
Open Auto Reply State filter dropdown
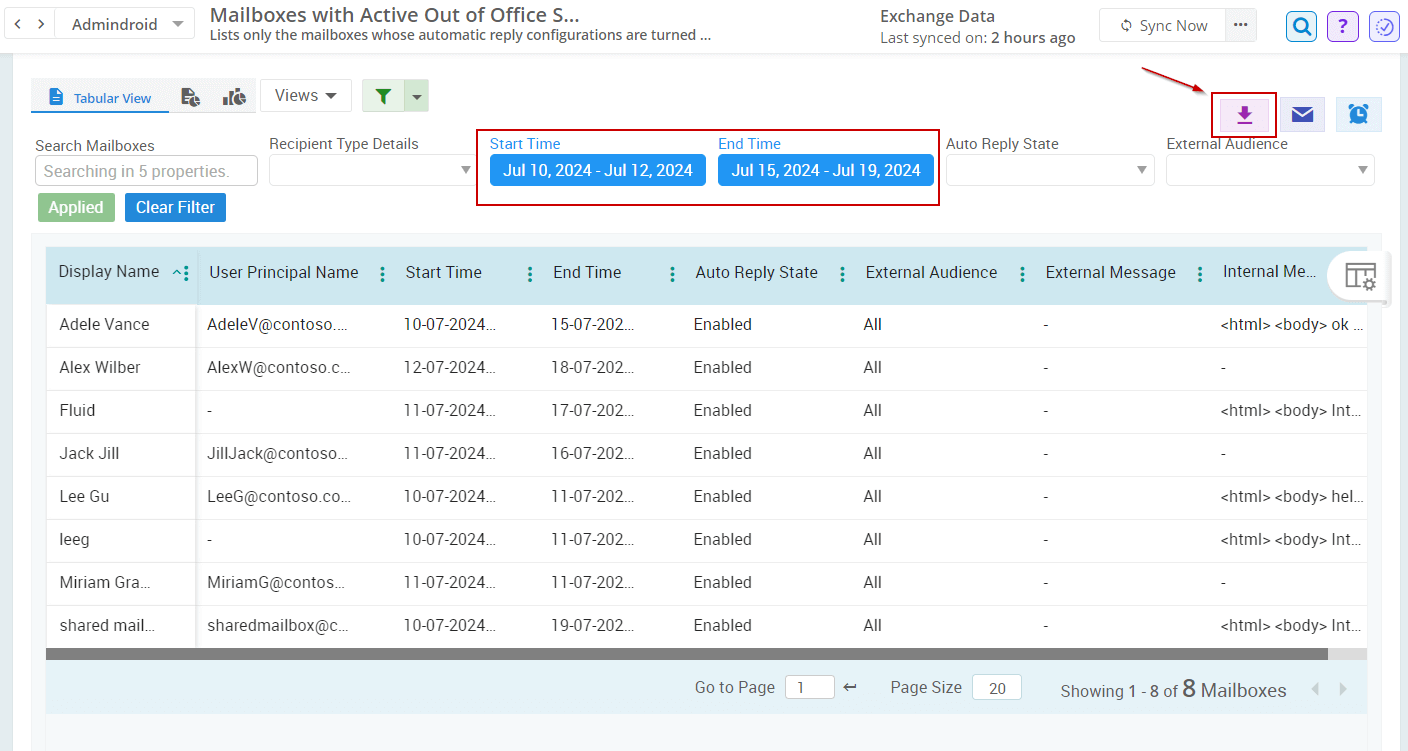point(1050,170)
